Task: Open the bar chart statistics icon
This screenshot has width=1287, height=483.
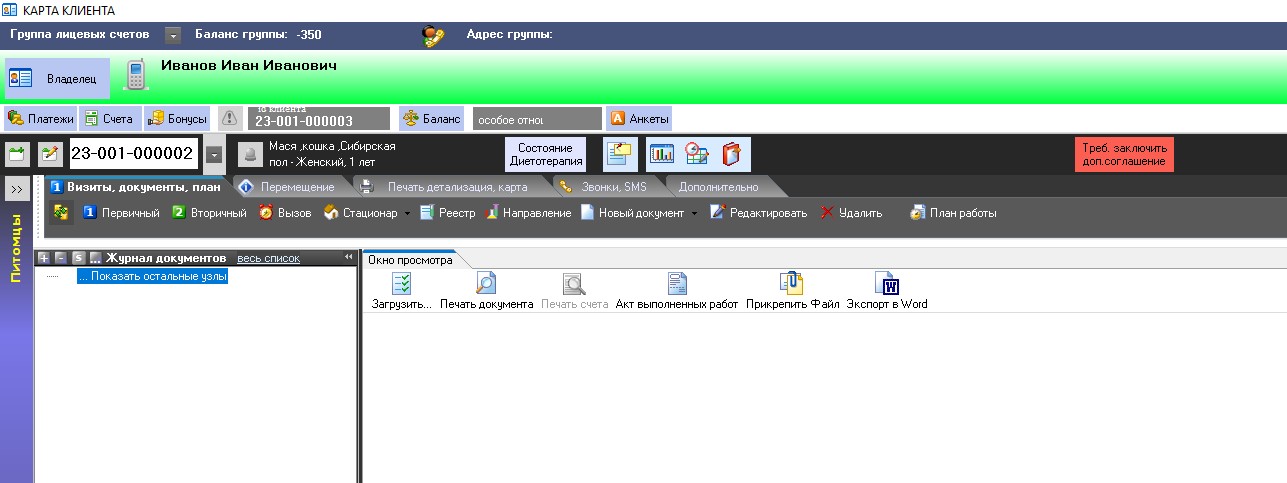Action: pyautogui.click(x=662, y=154)
